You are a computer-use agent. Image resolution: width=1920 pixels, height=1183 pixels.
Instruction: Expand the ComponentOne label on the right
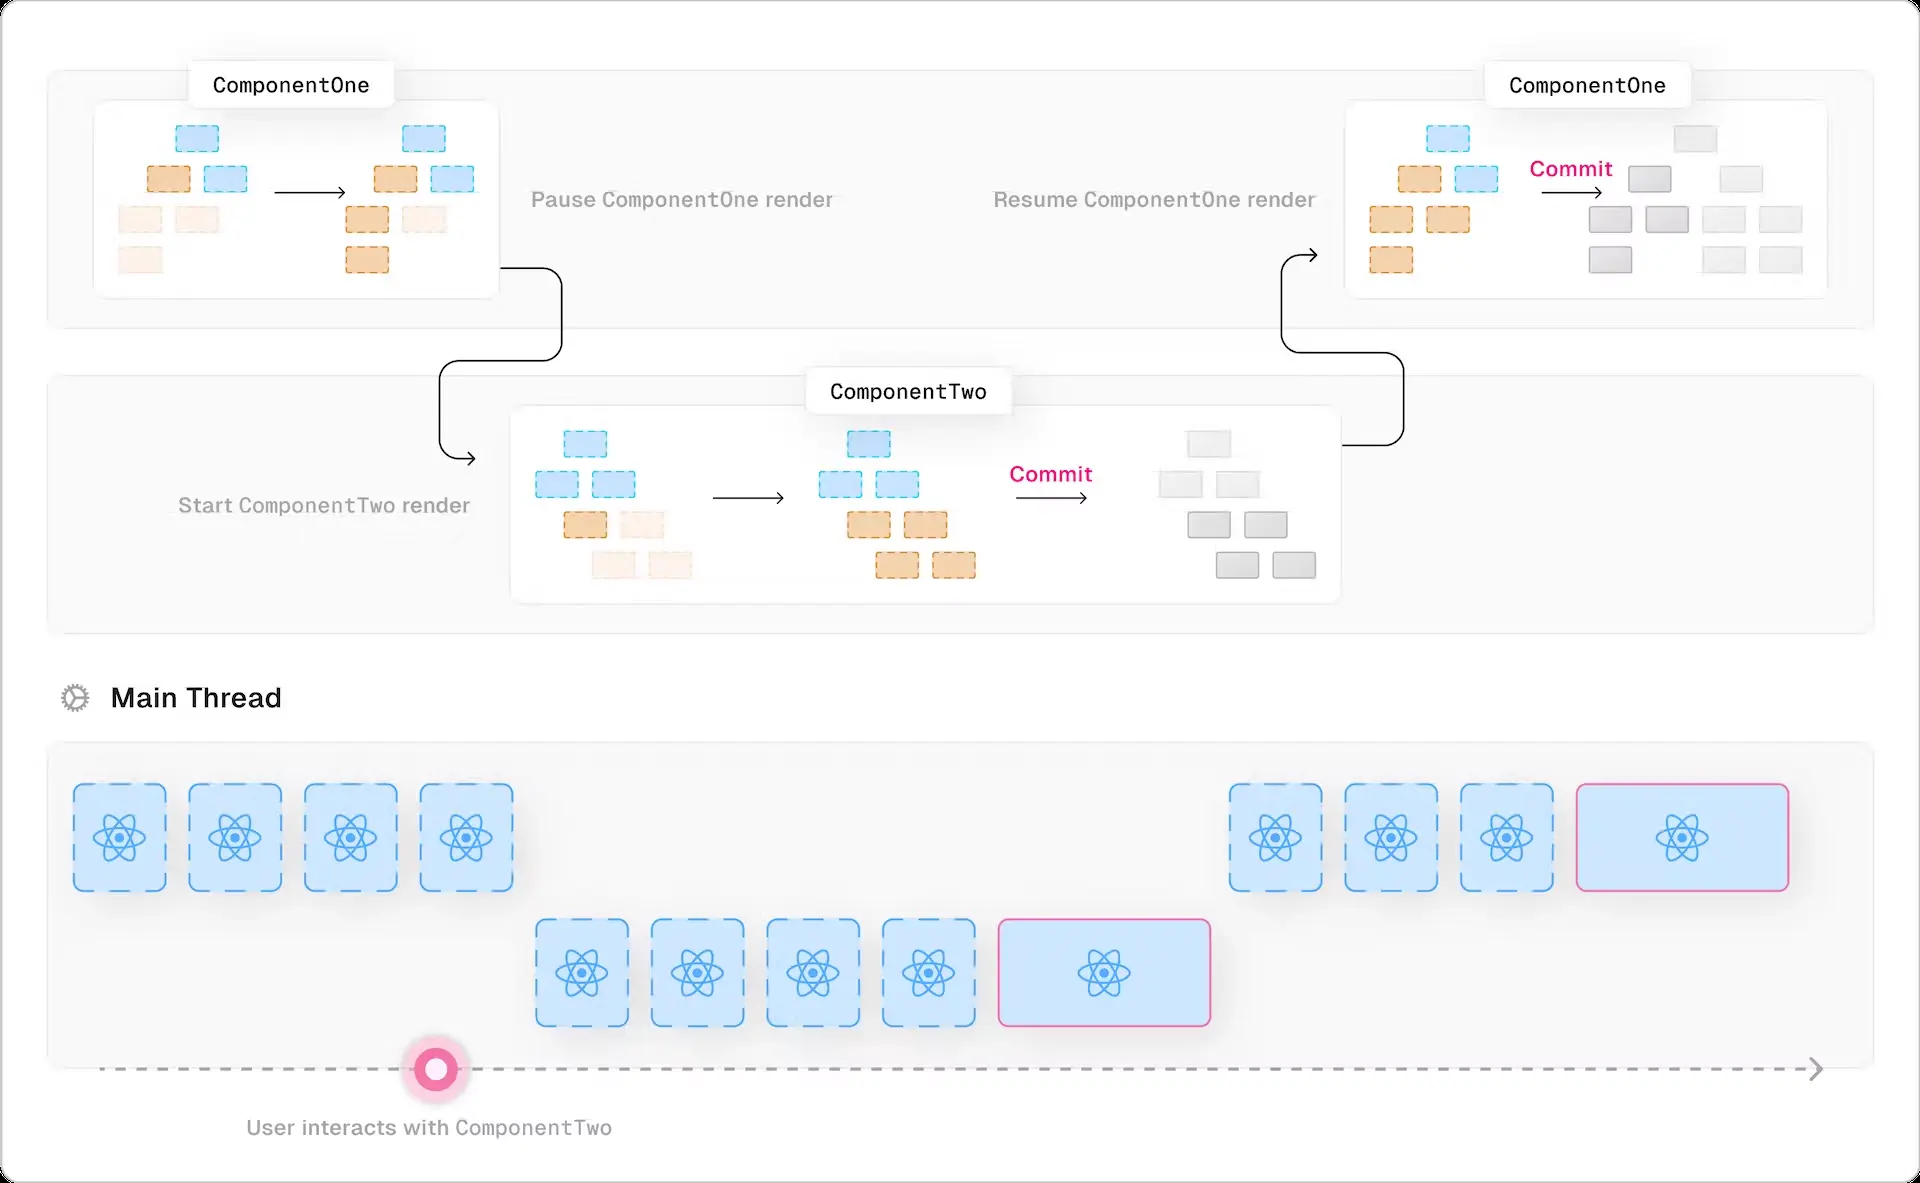1587,84
